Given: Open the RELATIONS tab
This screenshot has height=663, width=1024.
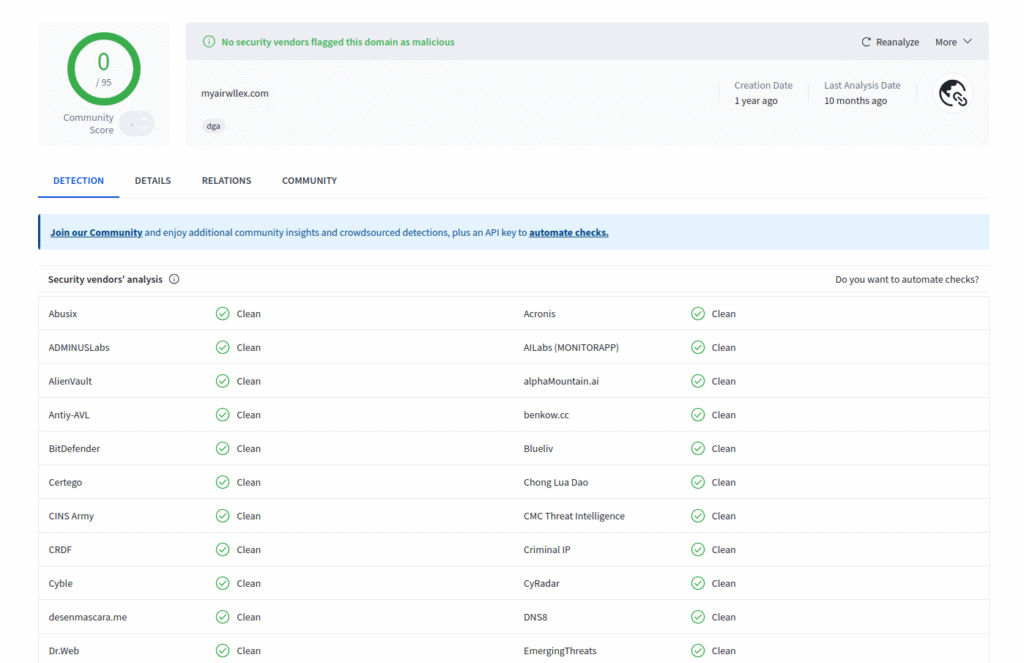Looking at the screenshot, I should point(226,180).
